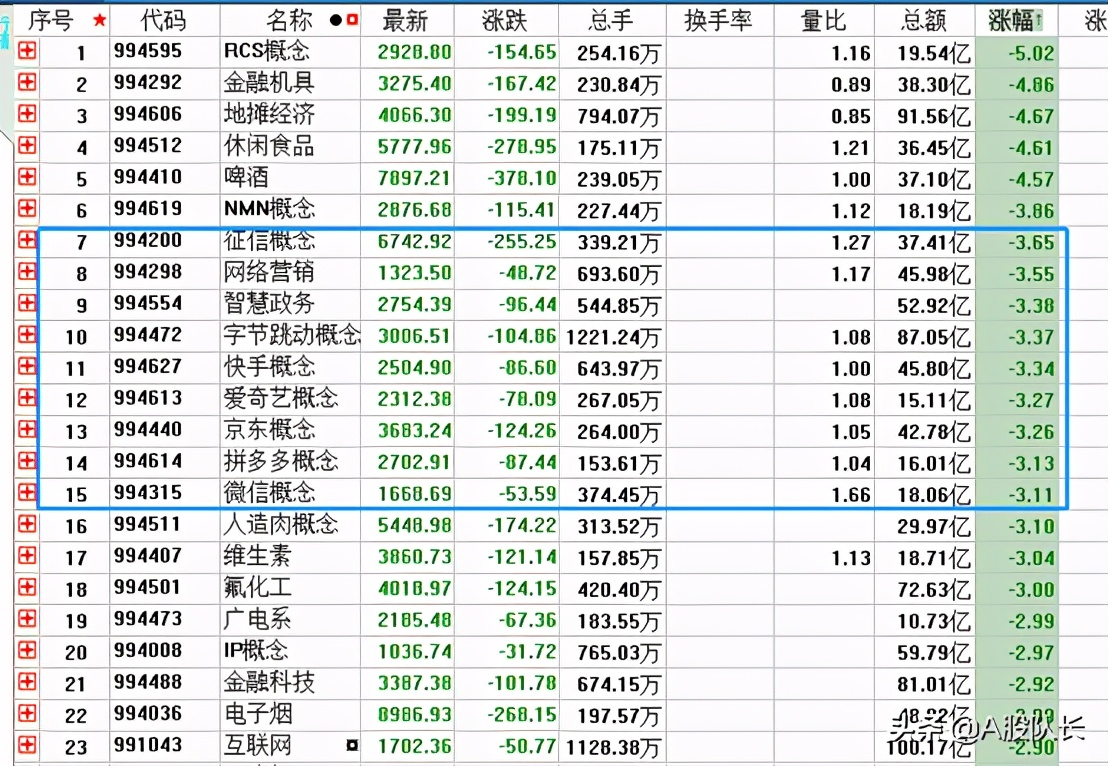Sort by the 涨跌 column header
The image size is (1108, 766).
click(x=505, y=20)
